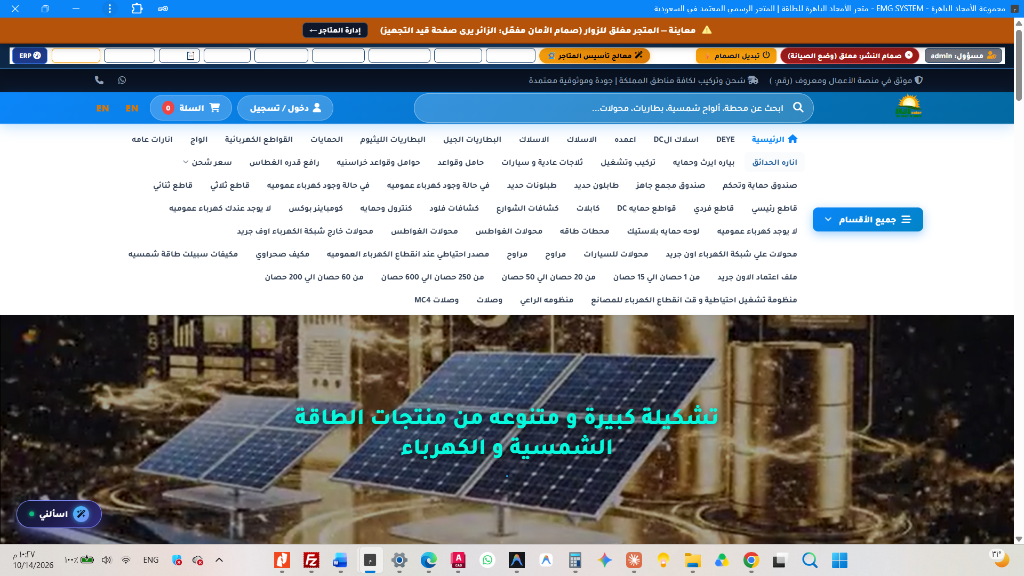The height and width of the screenshot is (576, 1024).
Task: Click the taskbar search magnifier
Action: coord(810,560)
